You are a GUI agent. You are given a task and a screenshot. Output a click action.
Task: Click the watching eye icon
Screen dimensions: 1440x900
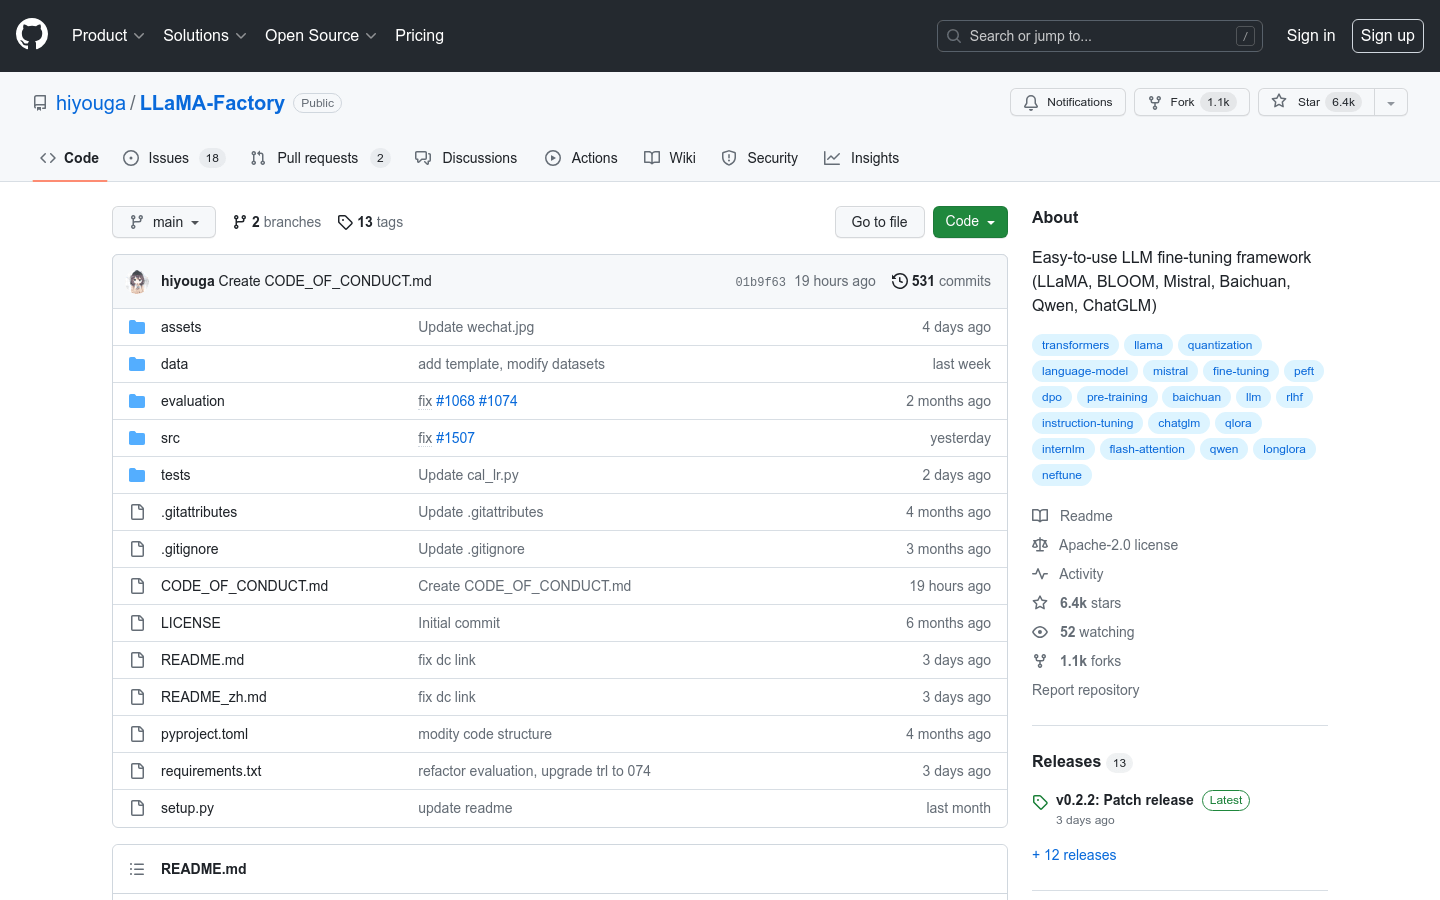click(1040, 632)
